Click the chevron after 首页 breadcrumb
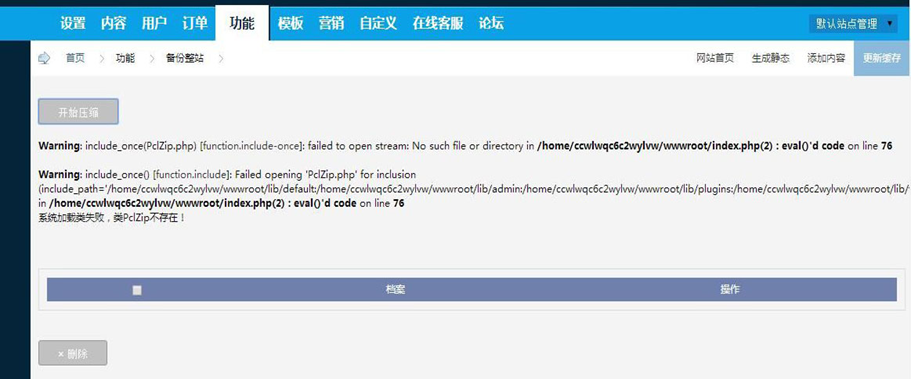The width and height of the screenshot is (911, 379). point(101,58)
